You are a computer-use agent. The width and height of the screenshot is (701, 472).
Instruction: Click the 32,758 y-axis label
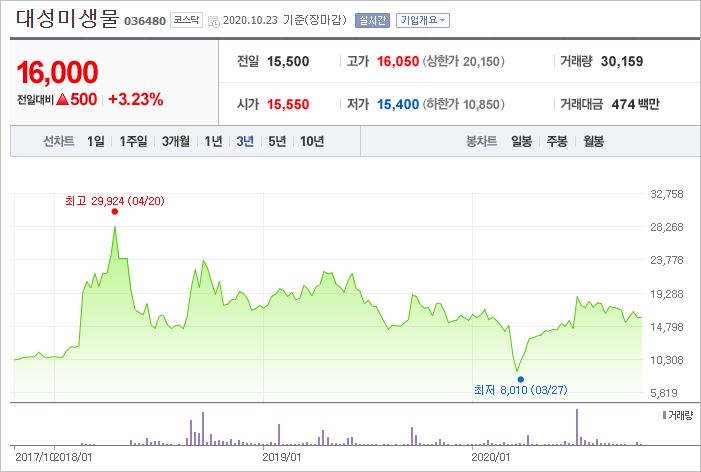tap(667, 194)
